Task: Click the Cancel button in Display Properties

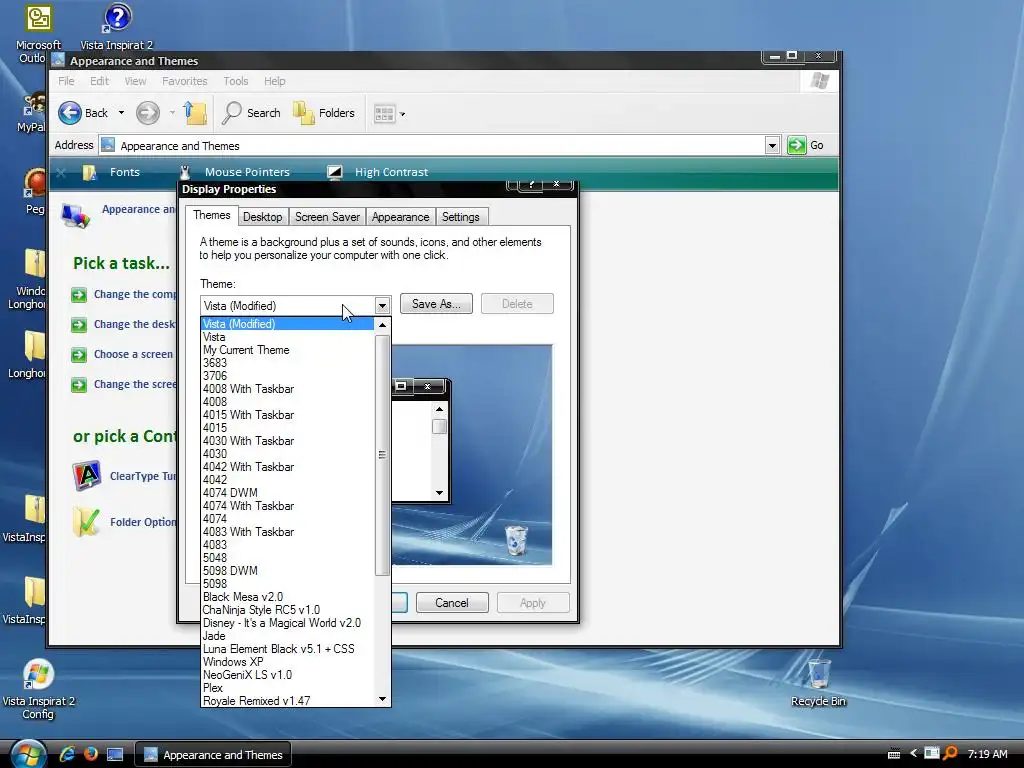Action: [x=452, y=603]
